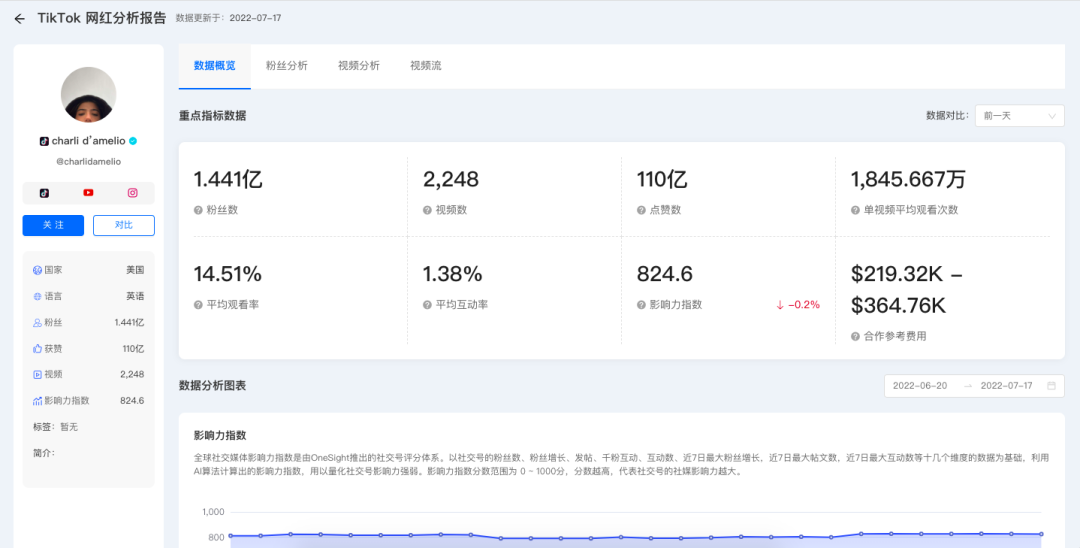Click the $219.32K – $364.76K fee range
The height and width of the screenshot is (548, 1080).
click(x=907, y=289)
